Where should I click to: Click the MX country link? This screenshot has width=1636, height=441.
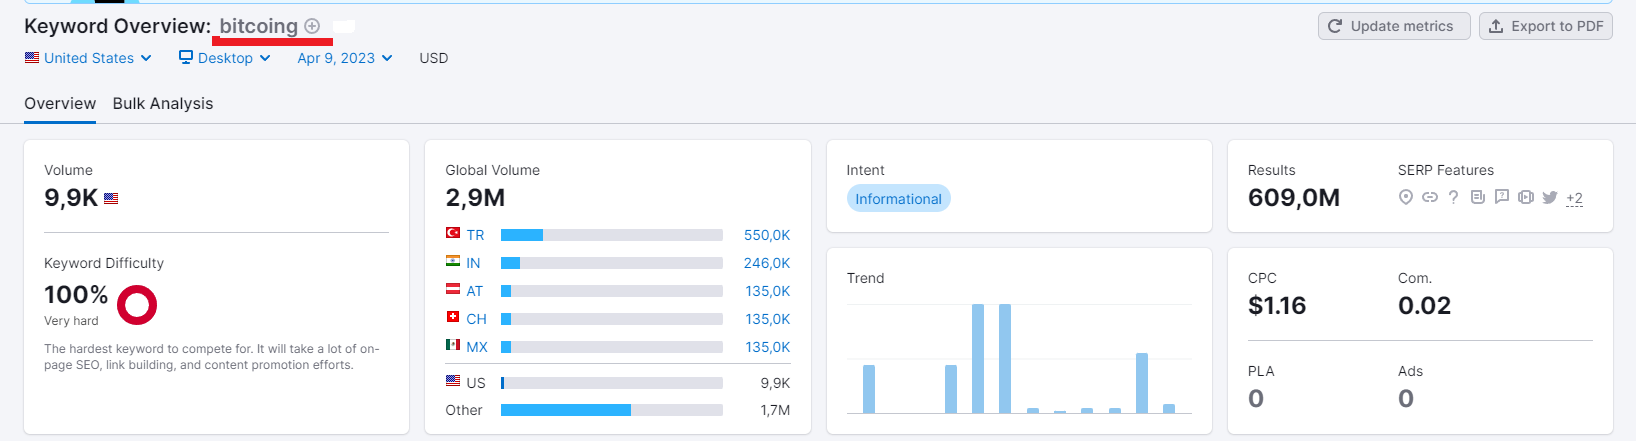(477, 347)
